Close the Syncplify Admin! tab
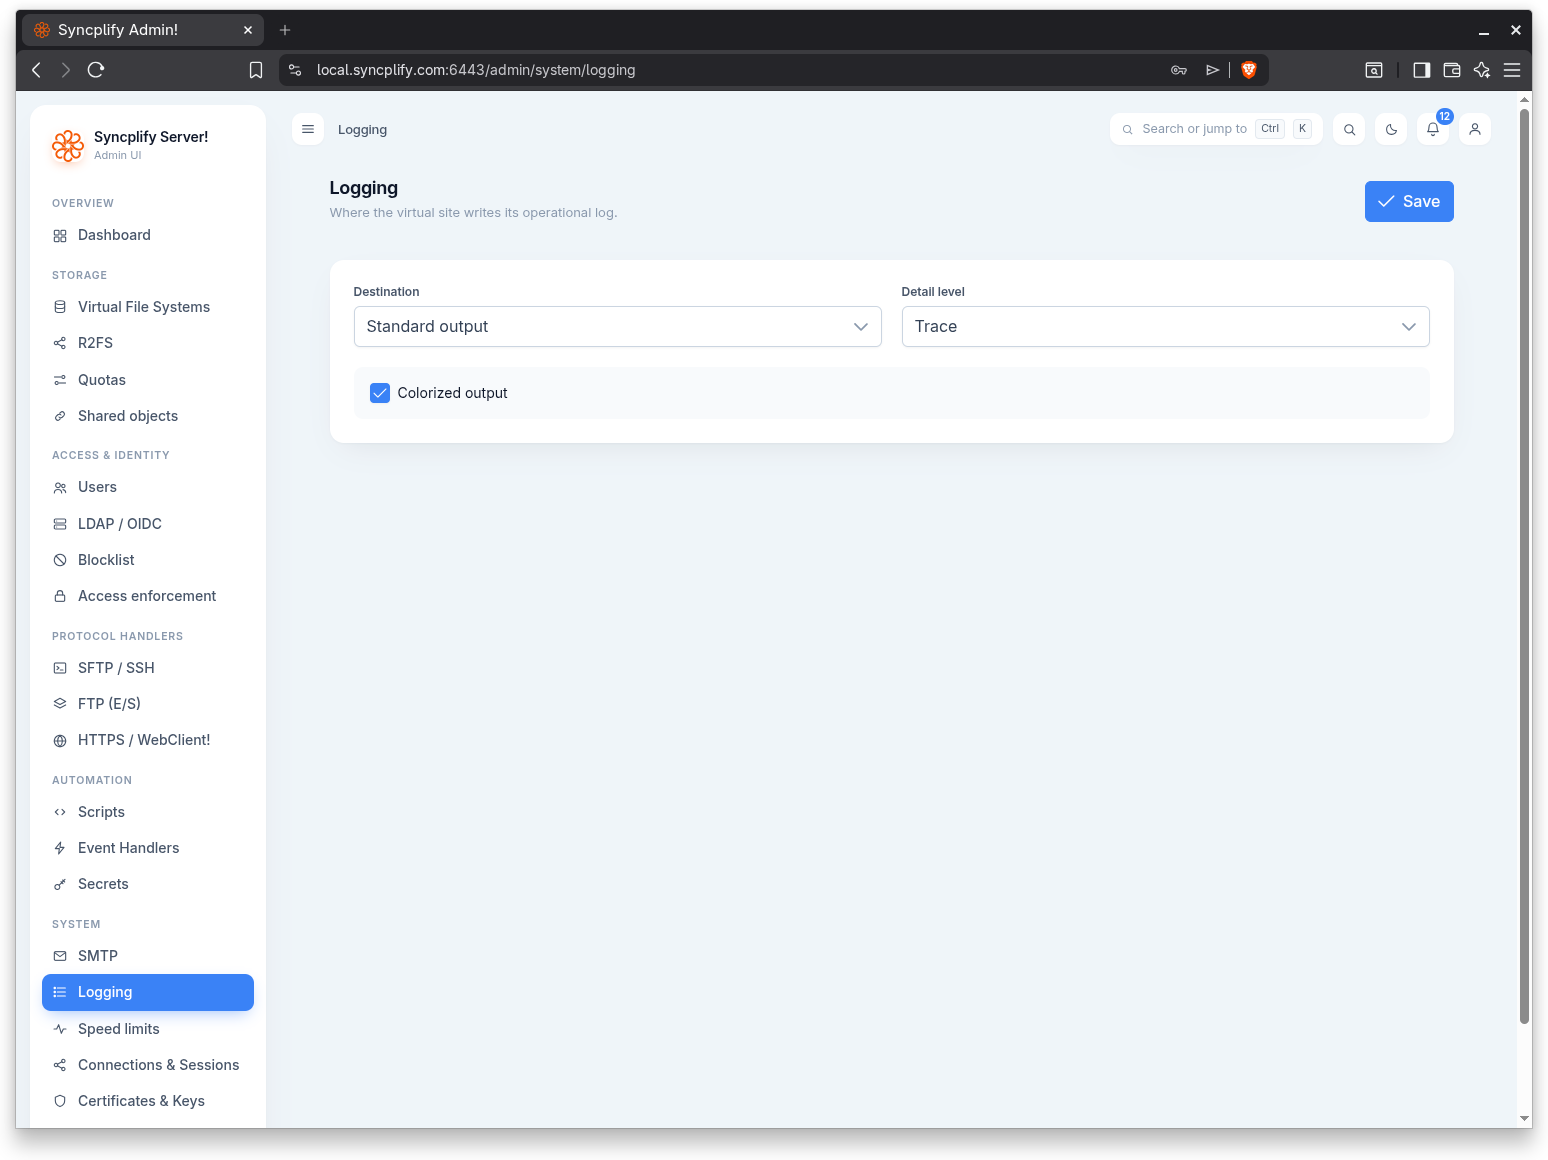The height and width of the screenshot is (1160, 1548). pos(248,30)
